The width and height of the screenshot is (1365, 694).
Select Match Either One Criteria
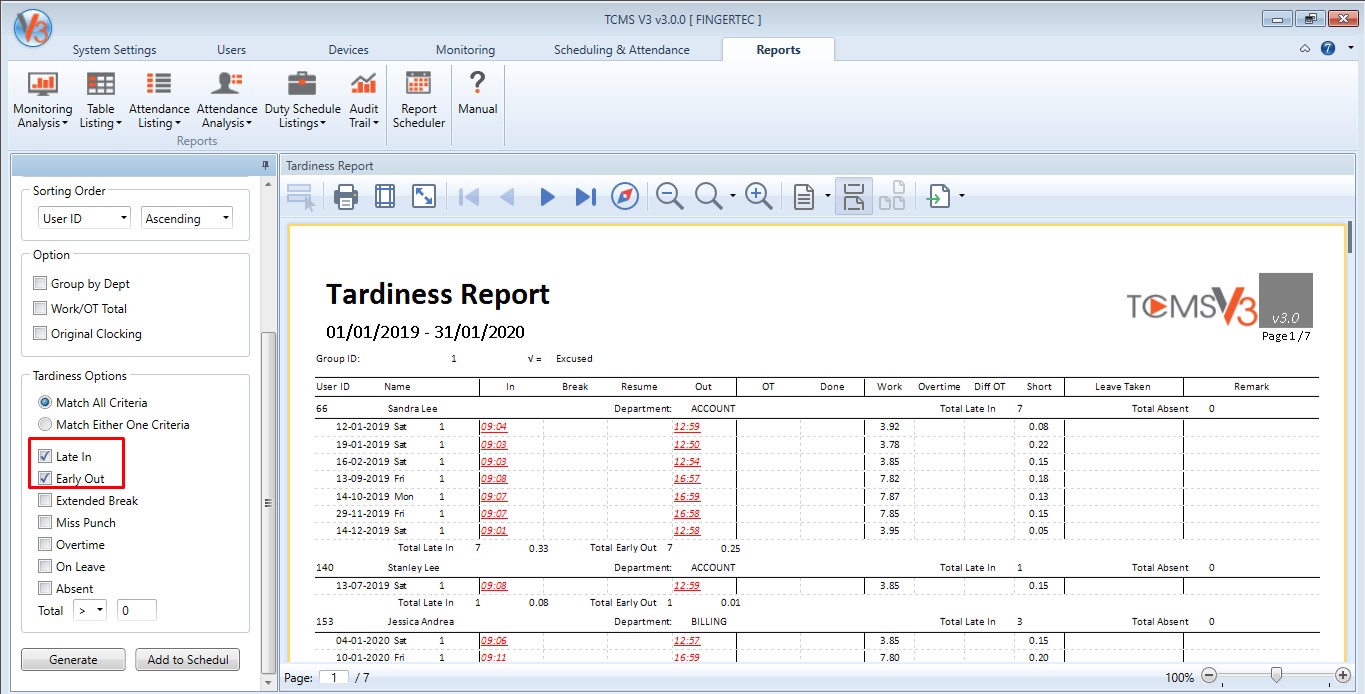coord(44,425)
